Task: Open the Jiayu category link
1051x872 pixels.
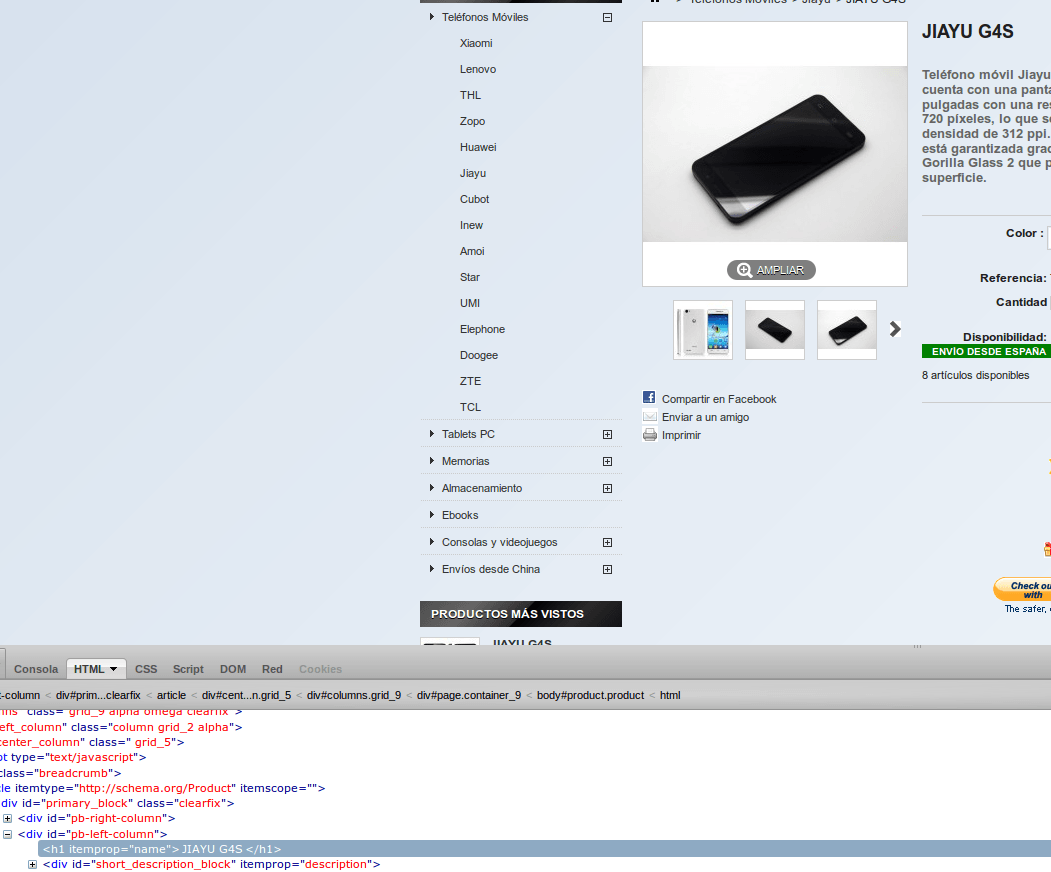Action: click(x=473, y=173)
